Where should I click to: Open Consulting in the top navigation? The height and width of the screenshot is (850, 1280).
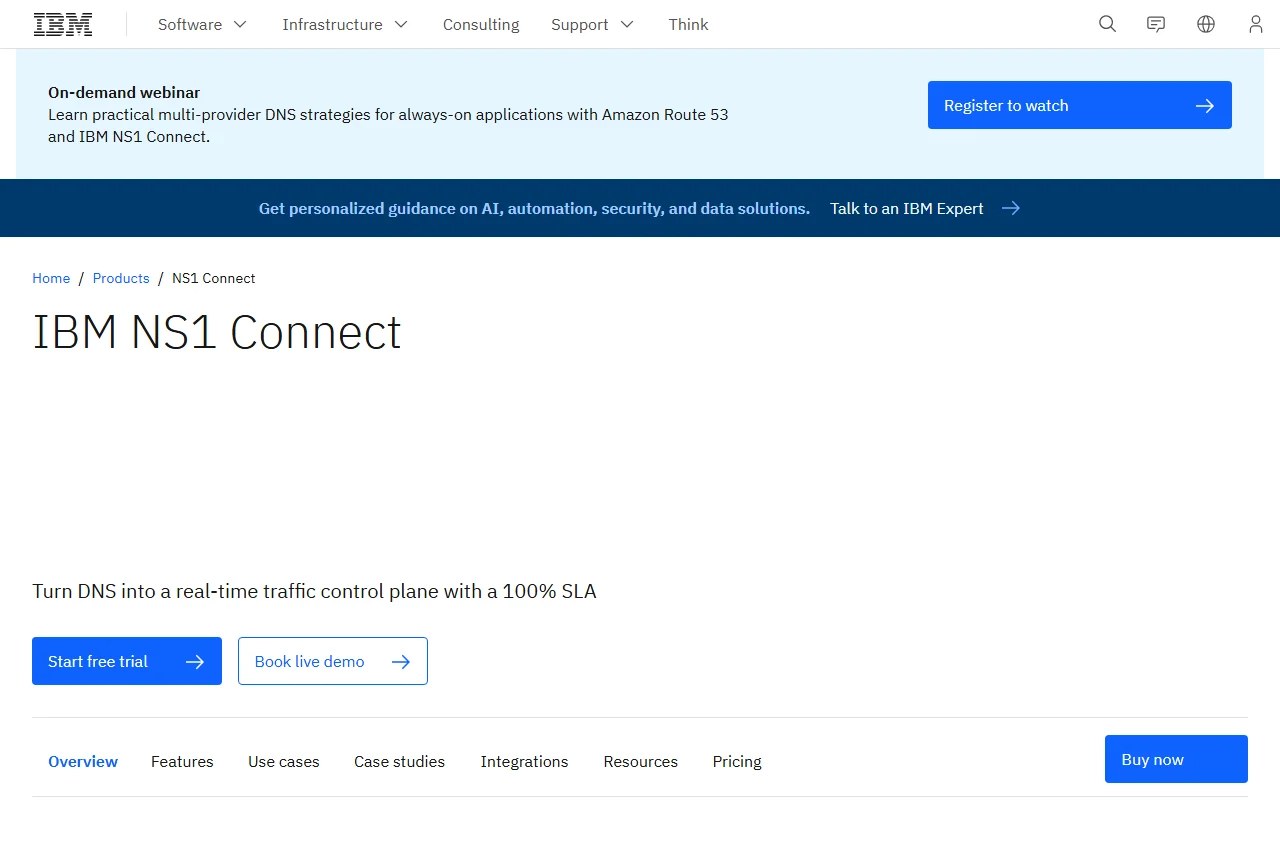coord(481,24)
